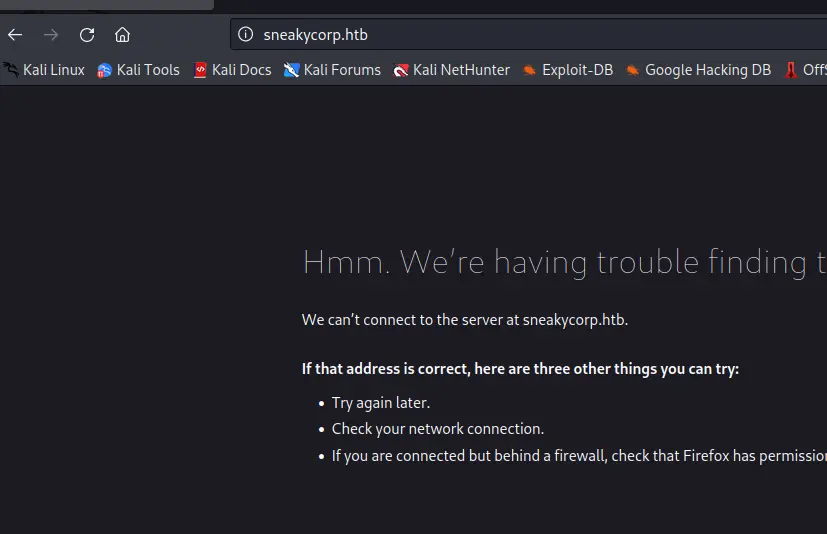Click the Exploit-DB orange bug icon

pyautogui.click(x=530, y=70)
